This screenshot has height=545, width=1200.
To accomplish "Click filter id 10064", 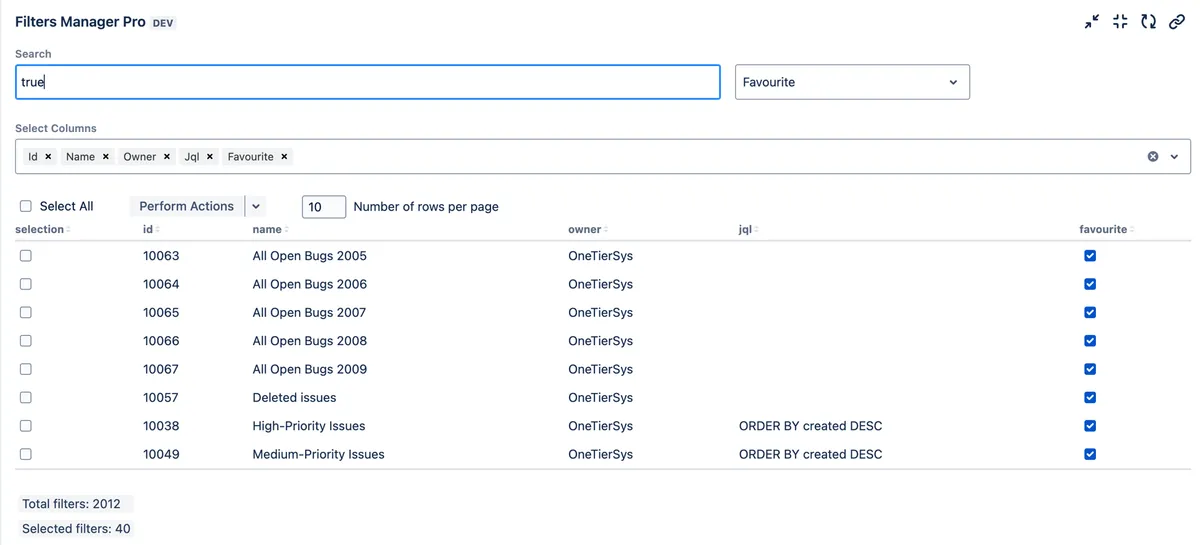I will (161, 284).
